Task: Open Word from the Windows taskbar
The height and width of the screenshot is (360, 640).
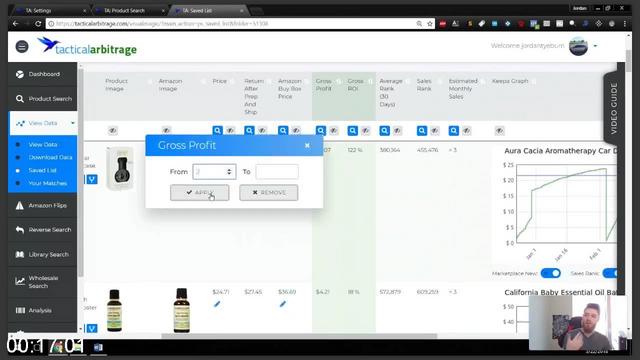Action: pos(98,347)
